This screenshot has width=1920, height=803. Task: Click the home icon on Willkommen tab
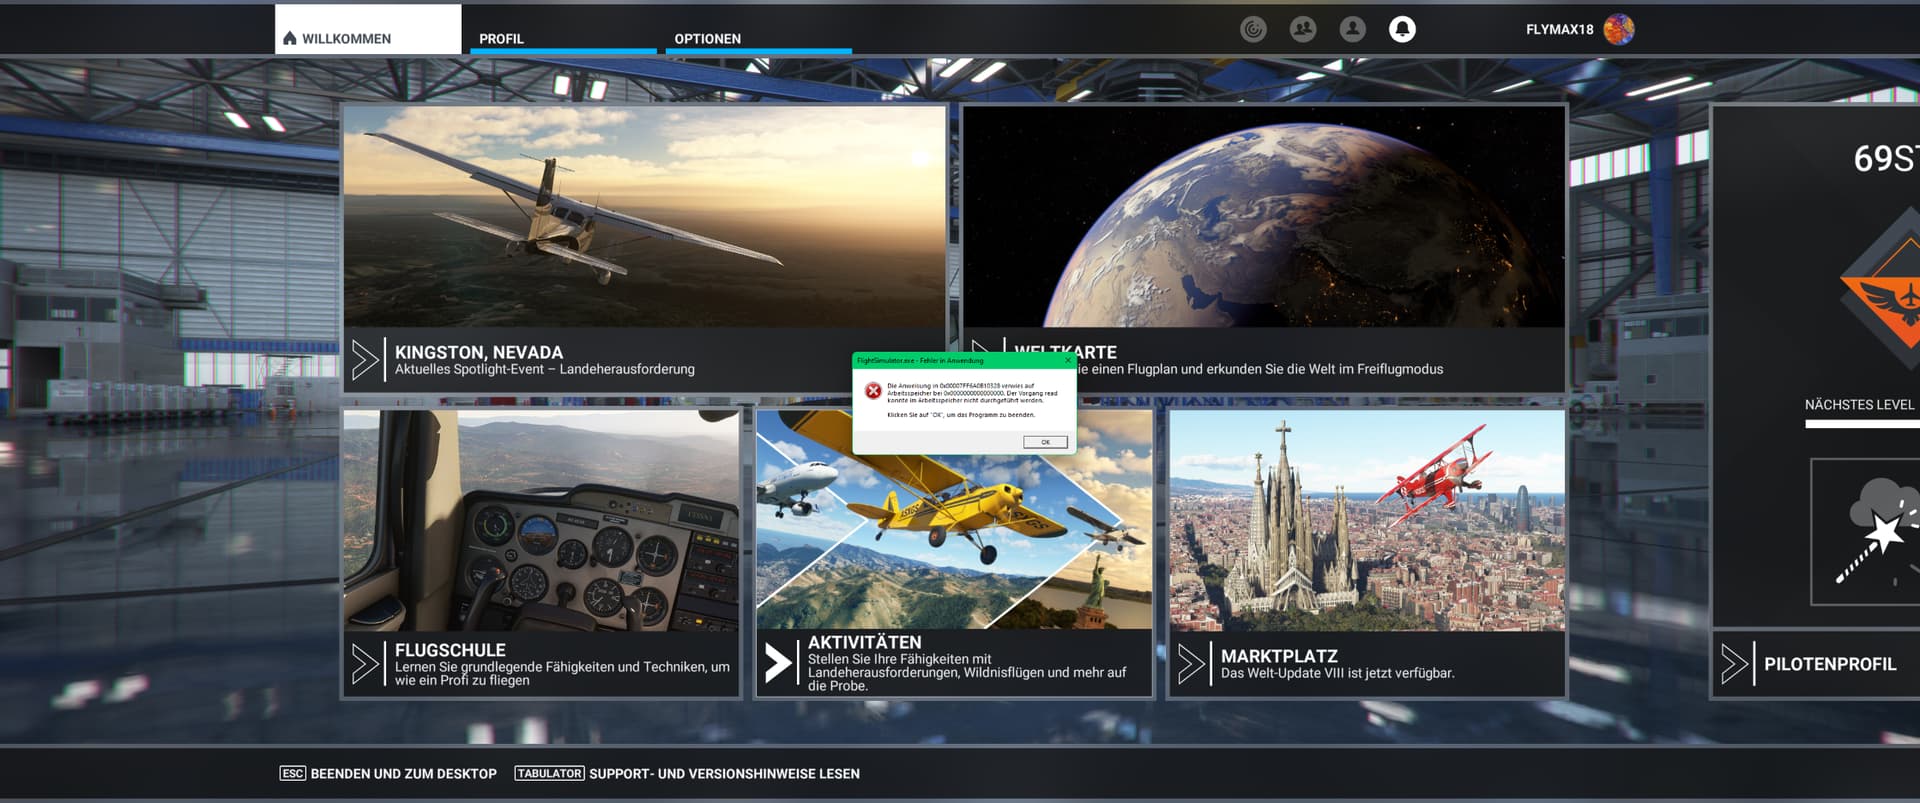pyautogui.click(x=290, y=38)
